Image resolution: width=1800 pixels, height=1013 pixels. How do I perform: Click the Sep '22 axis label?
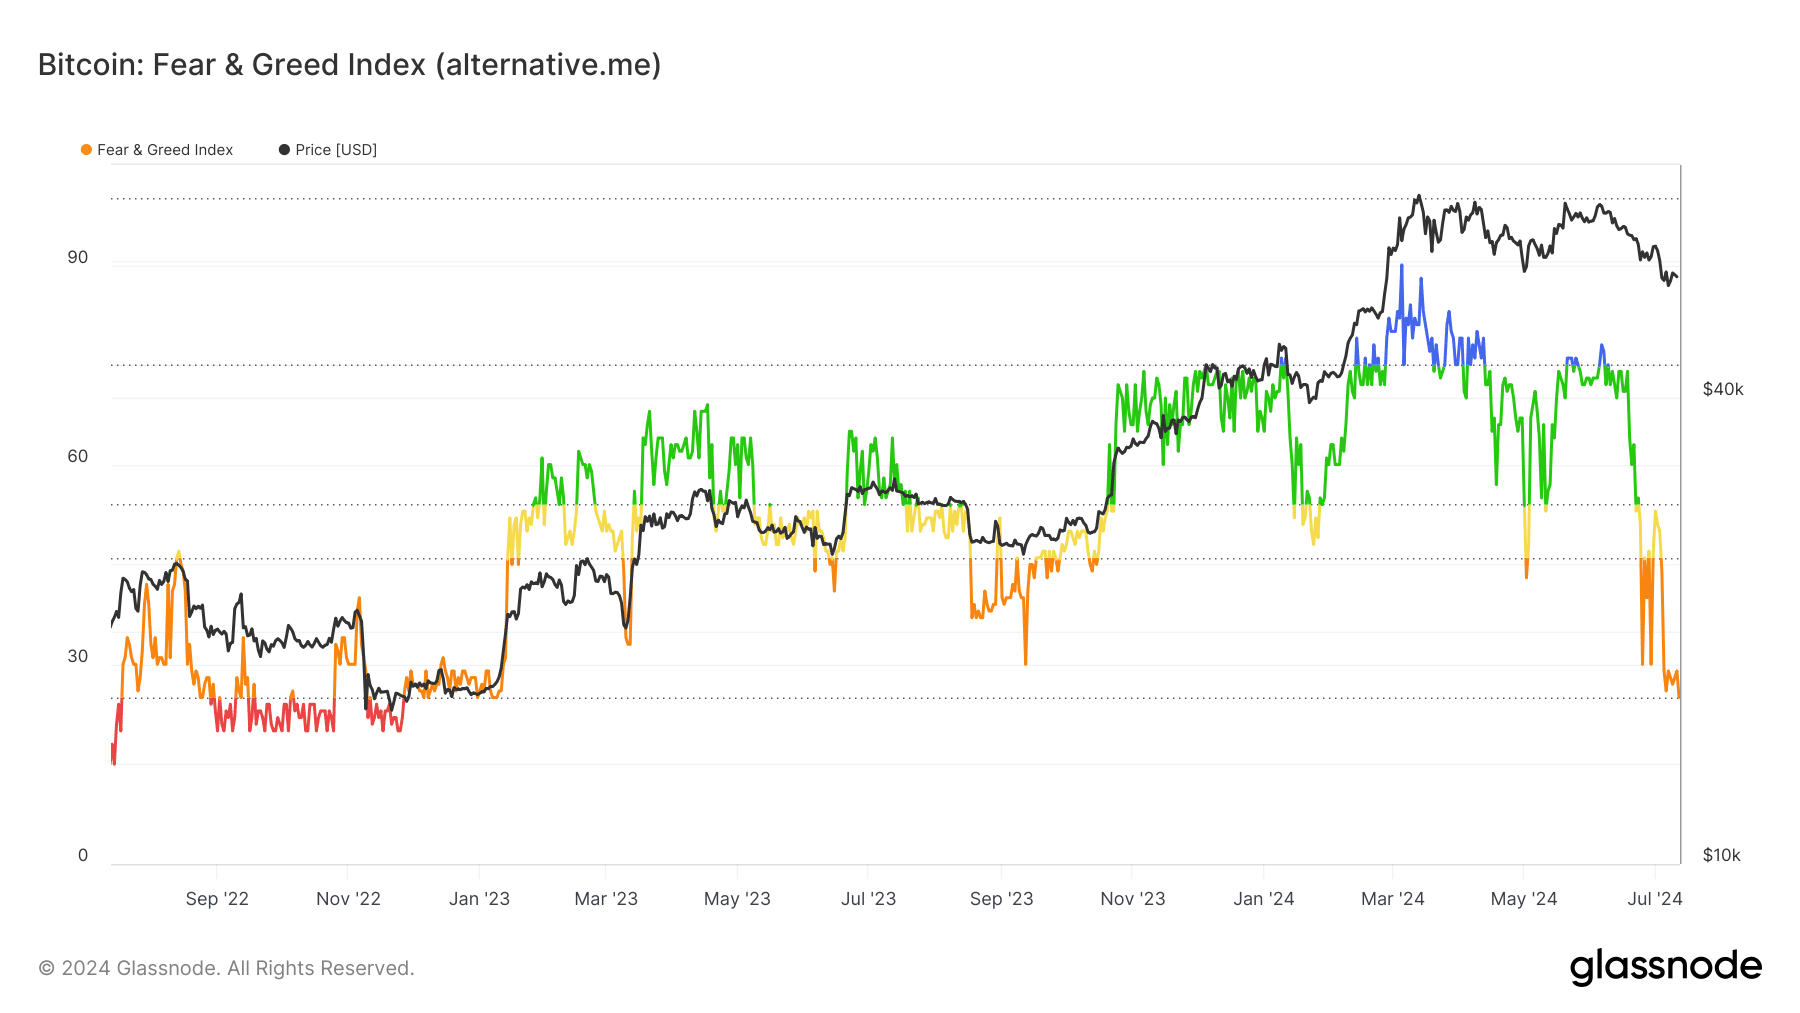click(x=217, y=899)
